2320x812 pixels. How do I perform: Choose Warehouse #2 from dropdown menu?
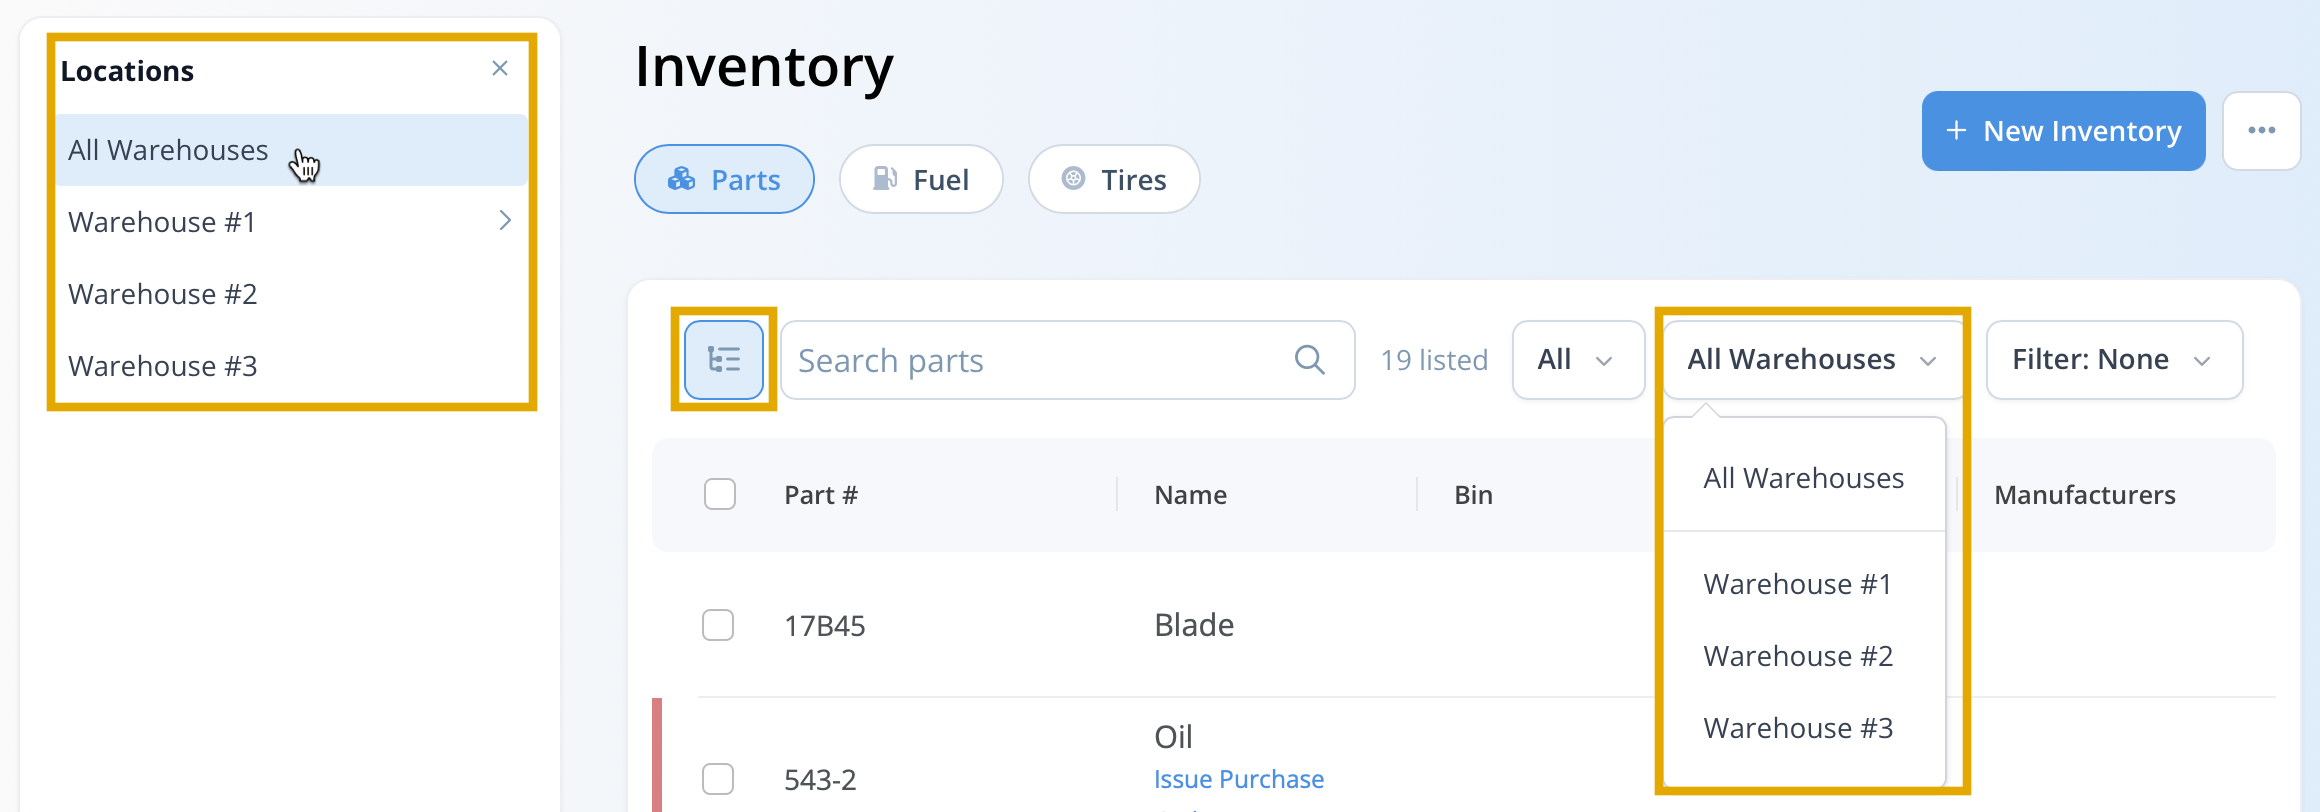[1798, 656]
